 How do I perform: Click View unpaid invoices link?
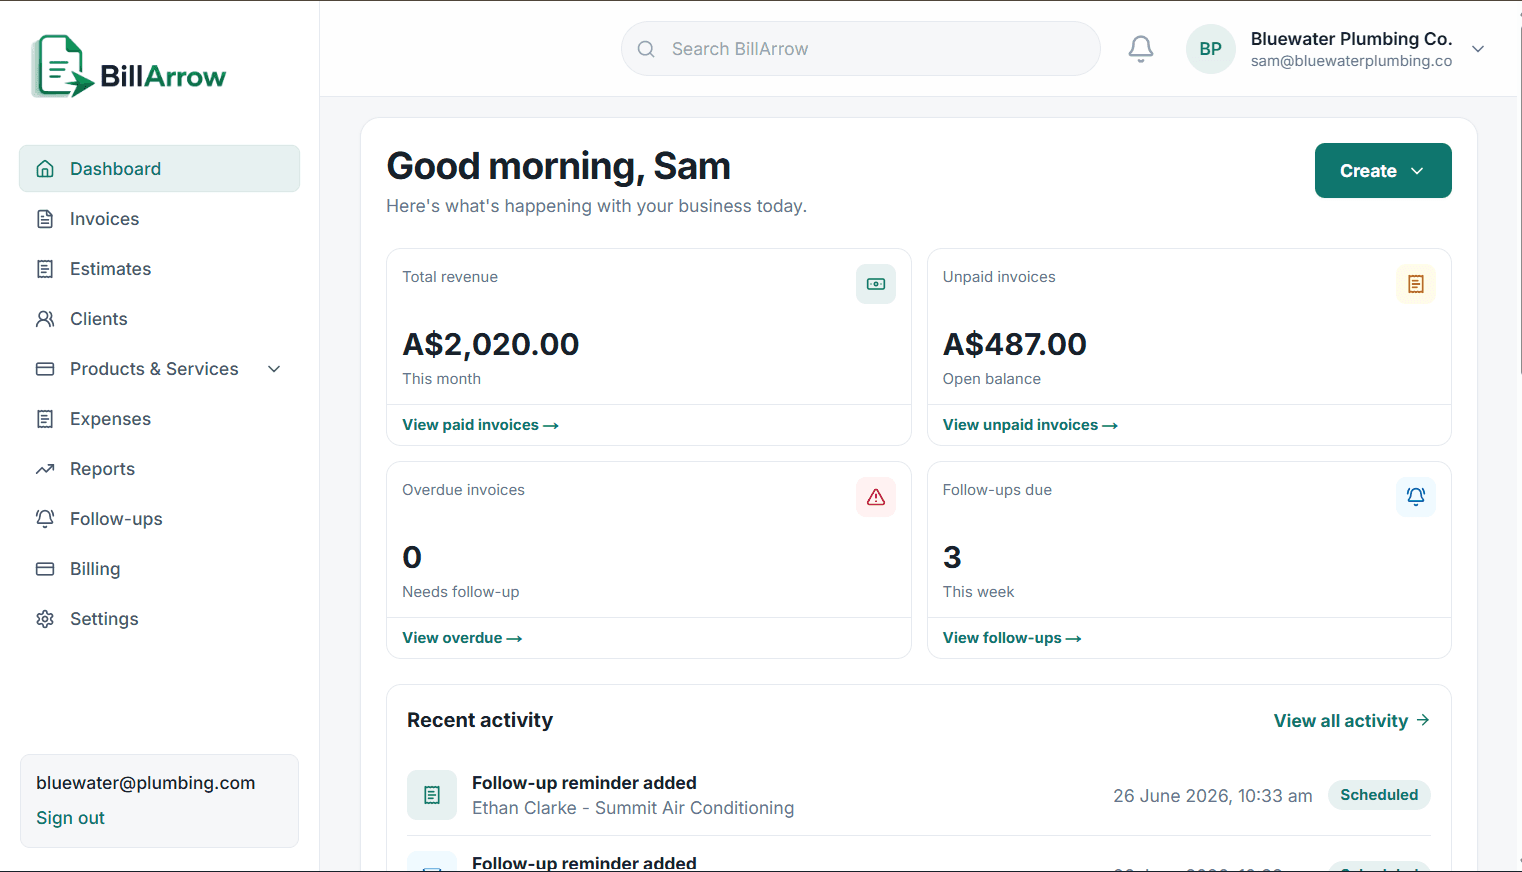click(1030, 425)
